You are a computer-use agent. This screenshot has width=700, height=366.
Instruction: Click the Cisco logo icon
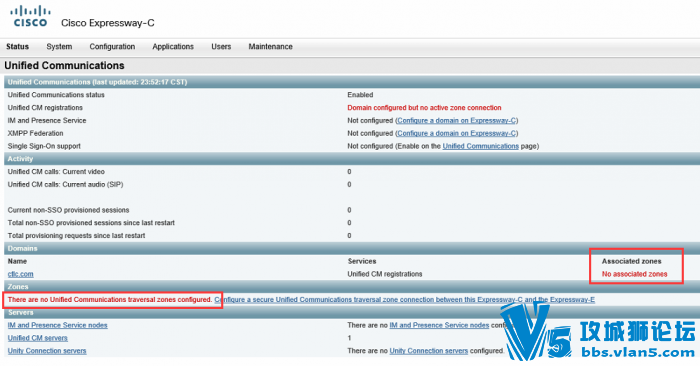[x=30, y=17]
